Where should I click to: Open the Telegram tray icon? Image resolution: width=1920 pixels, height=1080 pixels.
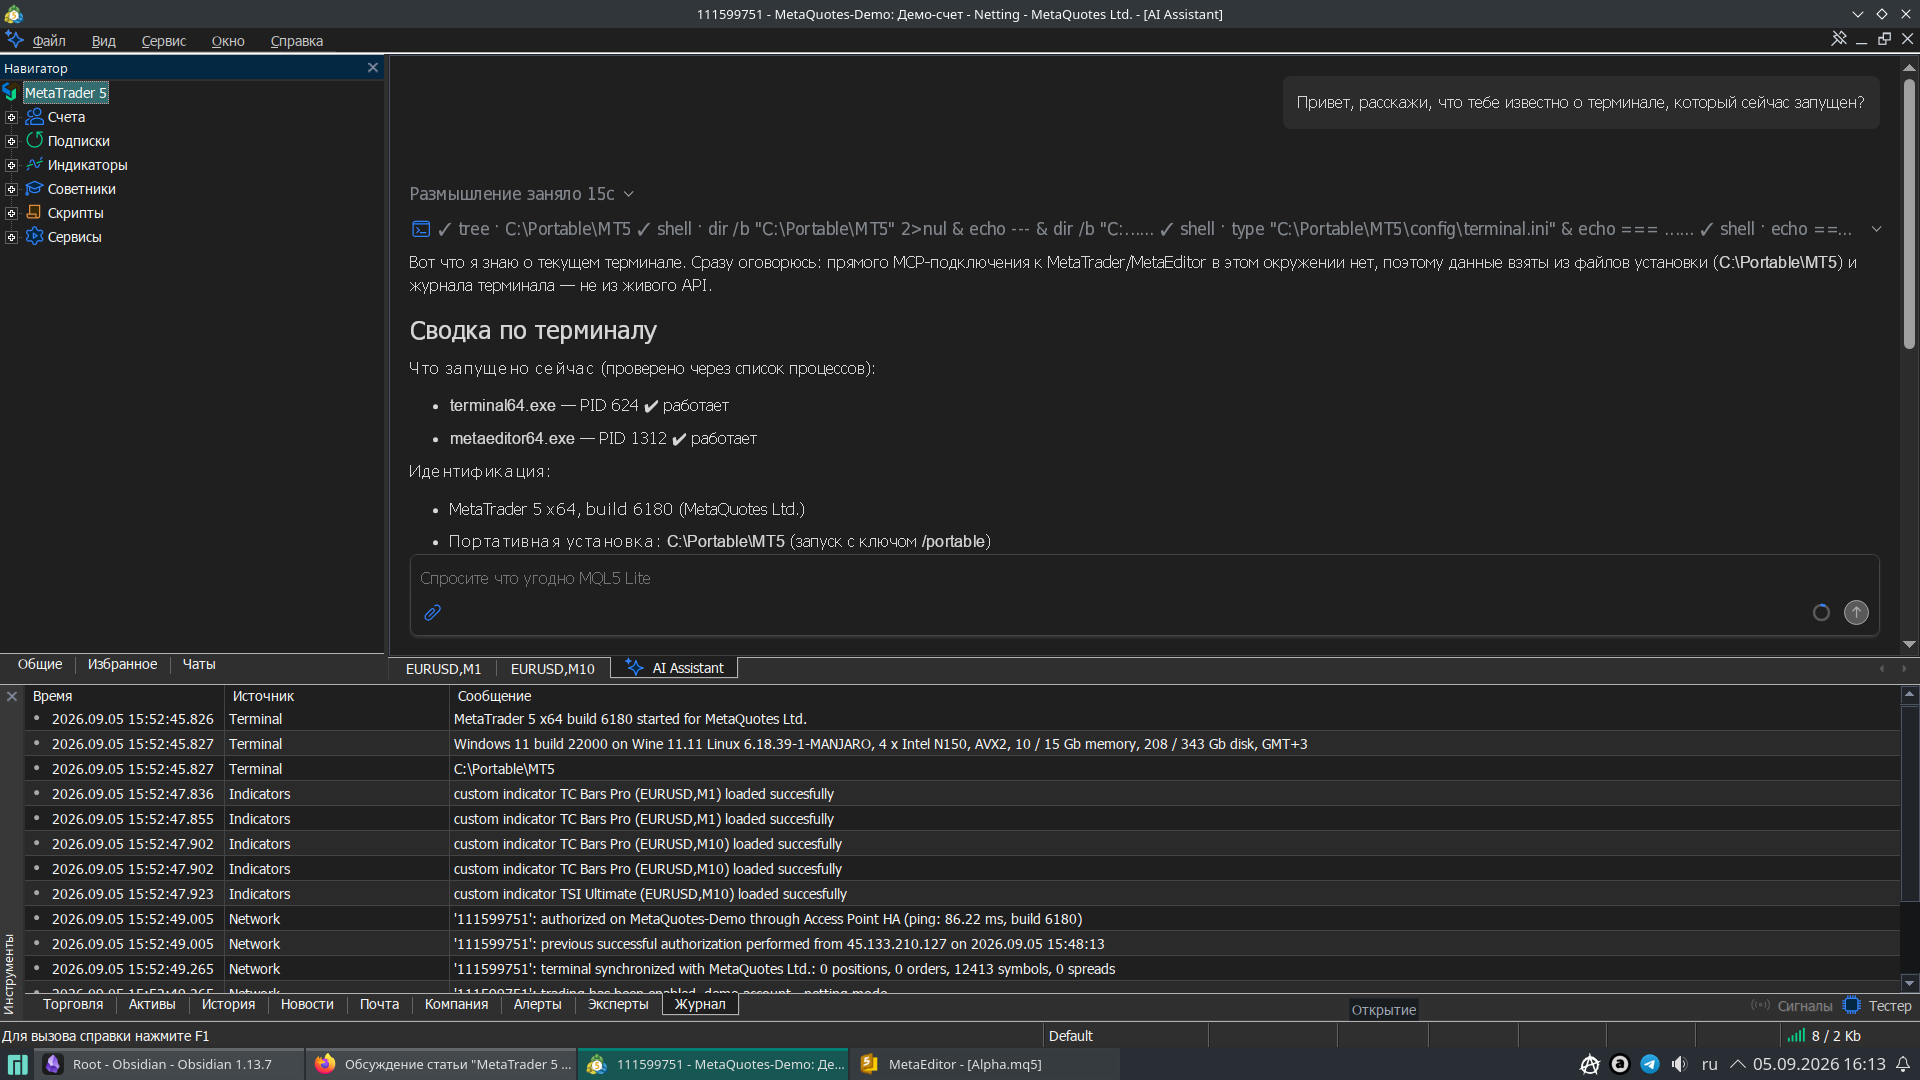(x=1650, y=1064)
